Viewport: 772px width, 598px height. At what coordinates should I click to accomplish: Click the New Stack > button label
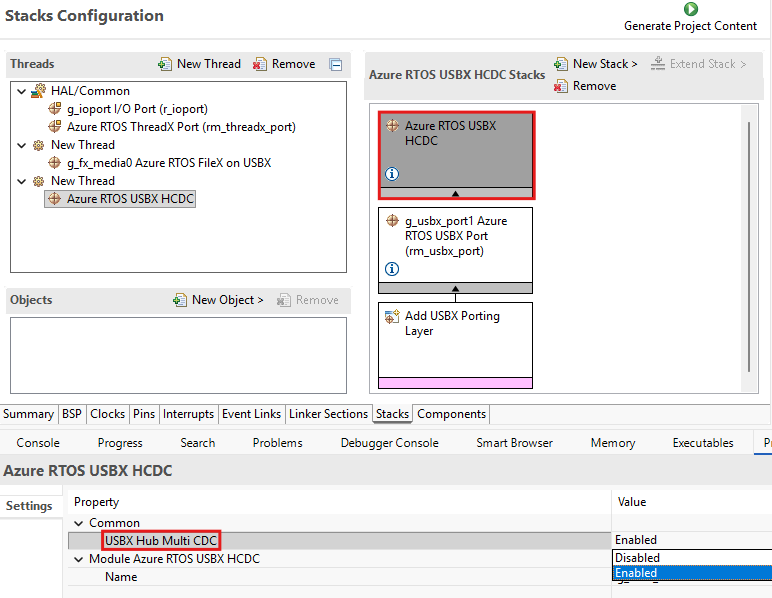tap(605, 64)
